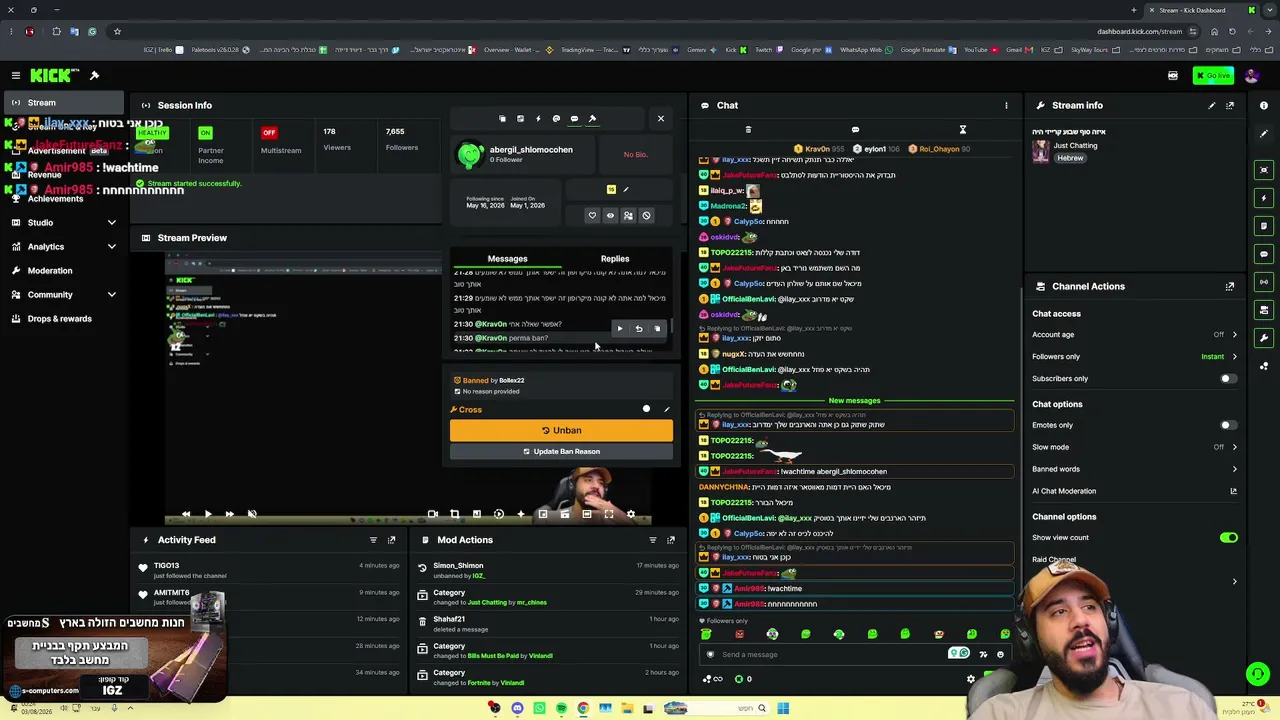This screenshot has width=1280, height=720.
Task: Open WhatsApp from the taskbar
Action: tap(539, 708)
